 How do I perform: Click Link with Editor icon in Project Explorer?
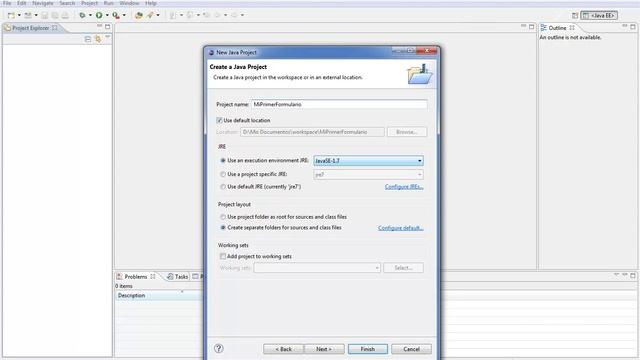point(98,39)
